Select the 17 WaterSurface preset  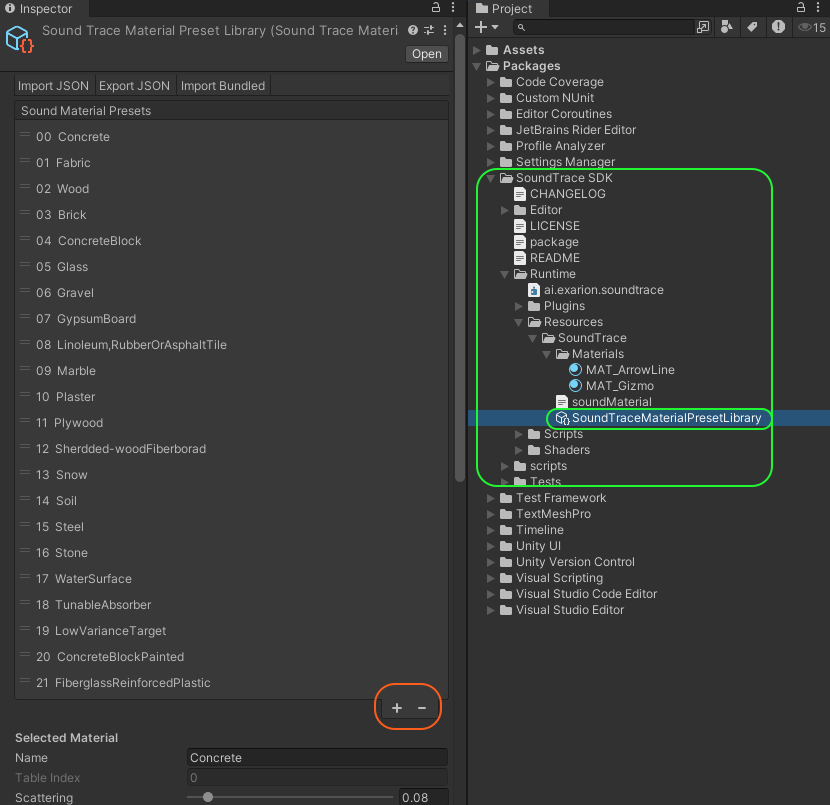pos(232,578)
